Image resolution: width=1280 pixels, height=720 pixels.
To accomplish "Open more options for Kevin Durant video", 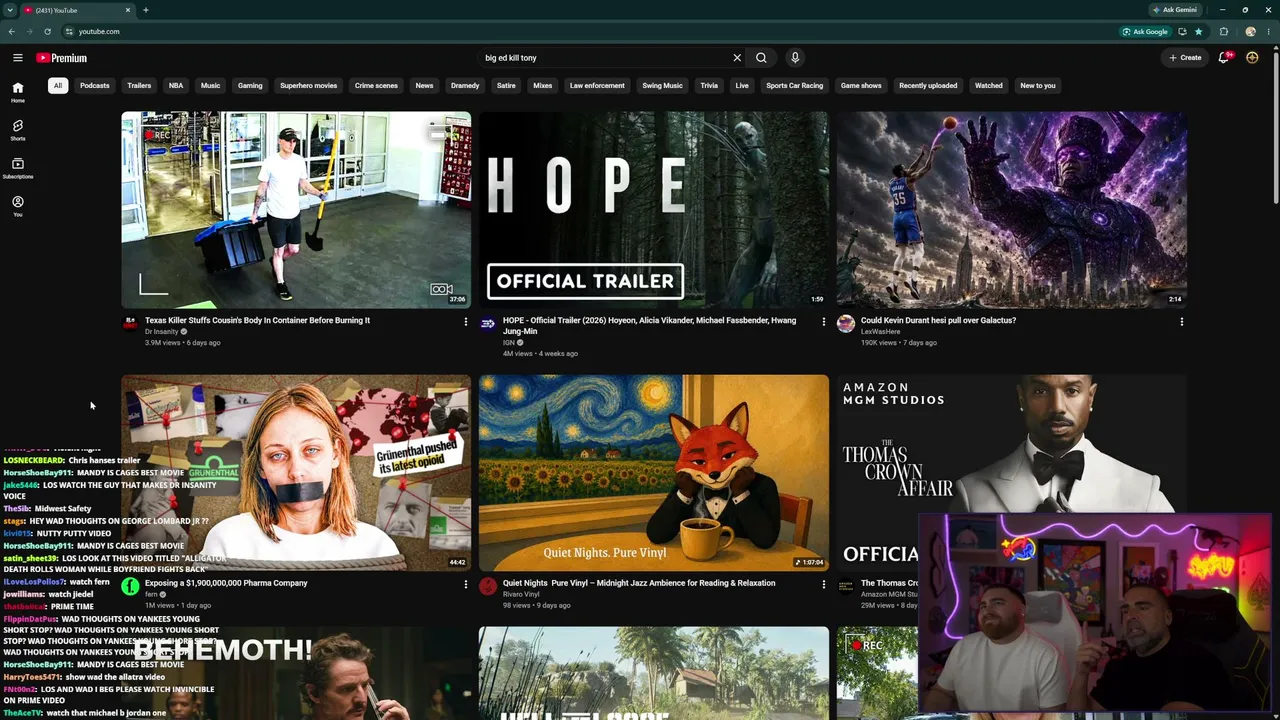I will click(1181, 322).
